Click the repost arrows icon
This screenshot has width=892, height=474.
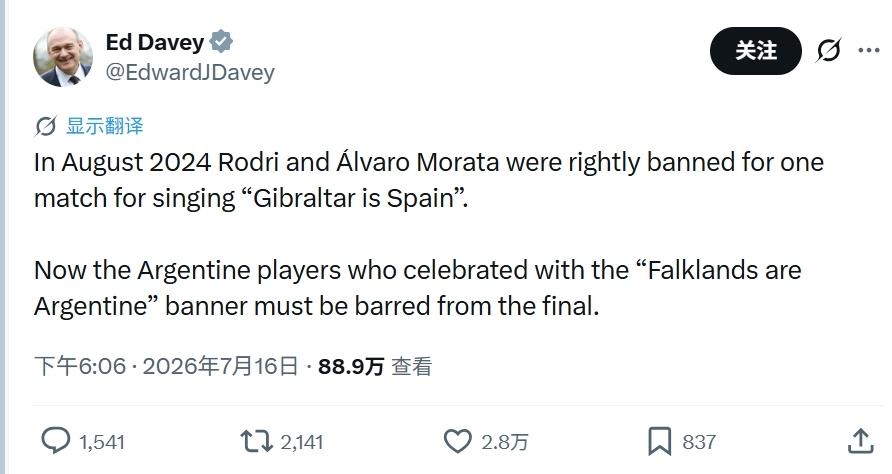pyautogui.click(x=257, y=441)
